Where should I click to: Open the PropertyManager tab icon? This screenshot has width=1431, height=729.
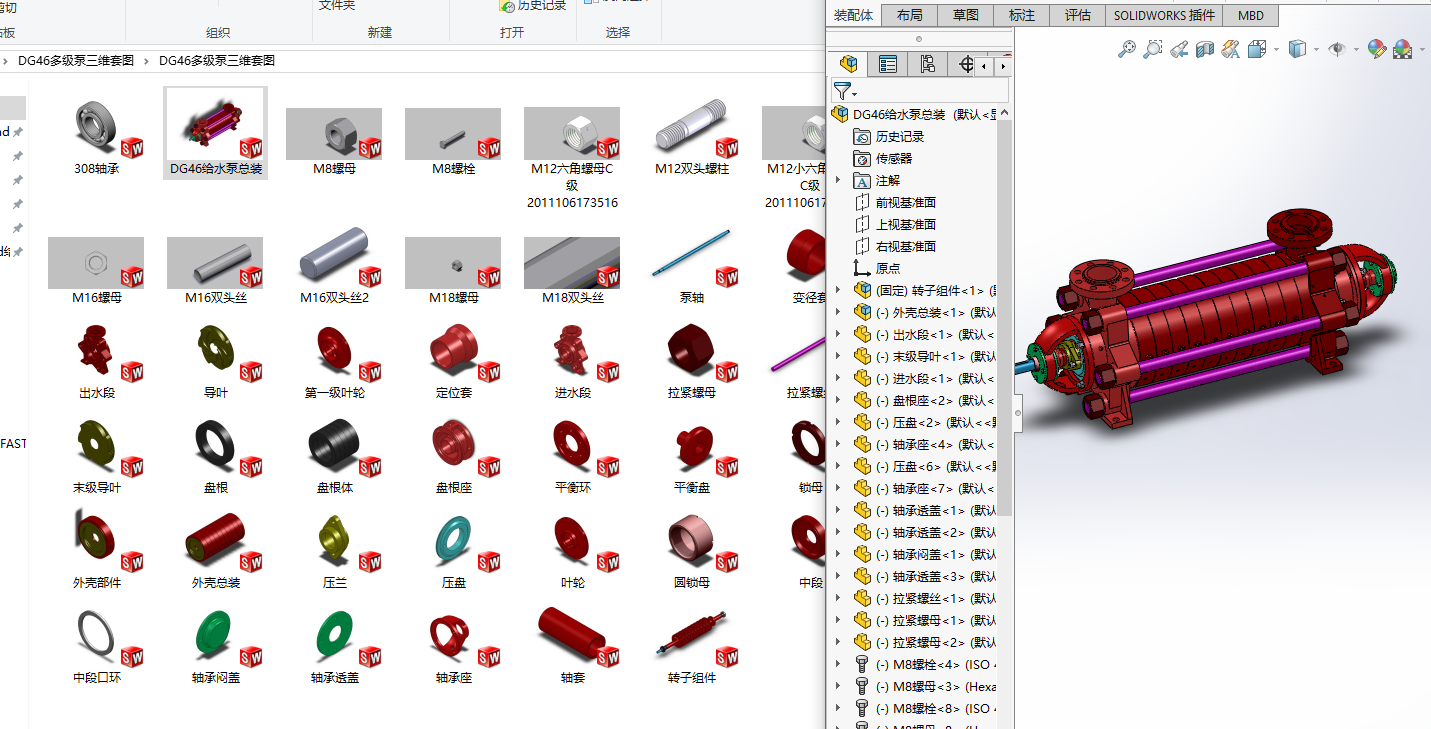click(888, 65)
